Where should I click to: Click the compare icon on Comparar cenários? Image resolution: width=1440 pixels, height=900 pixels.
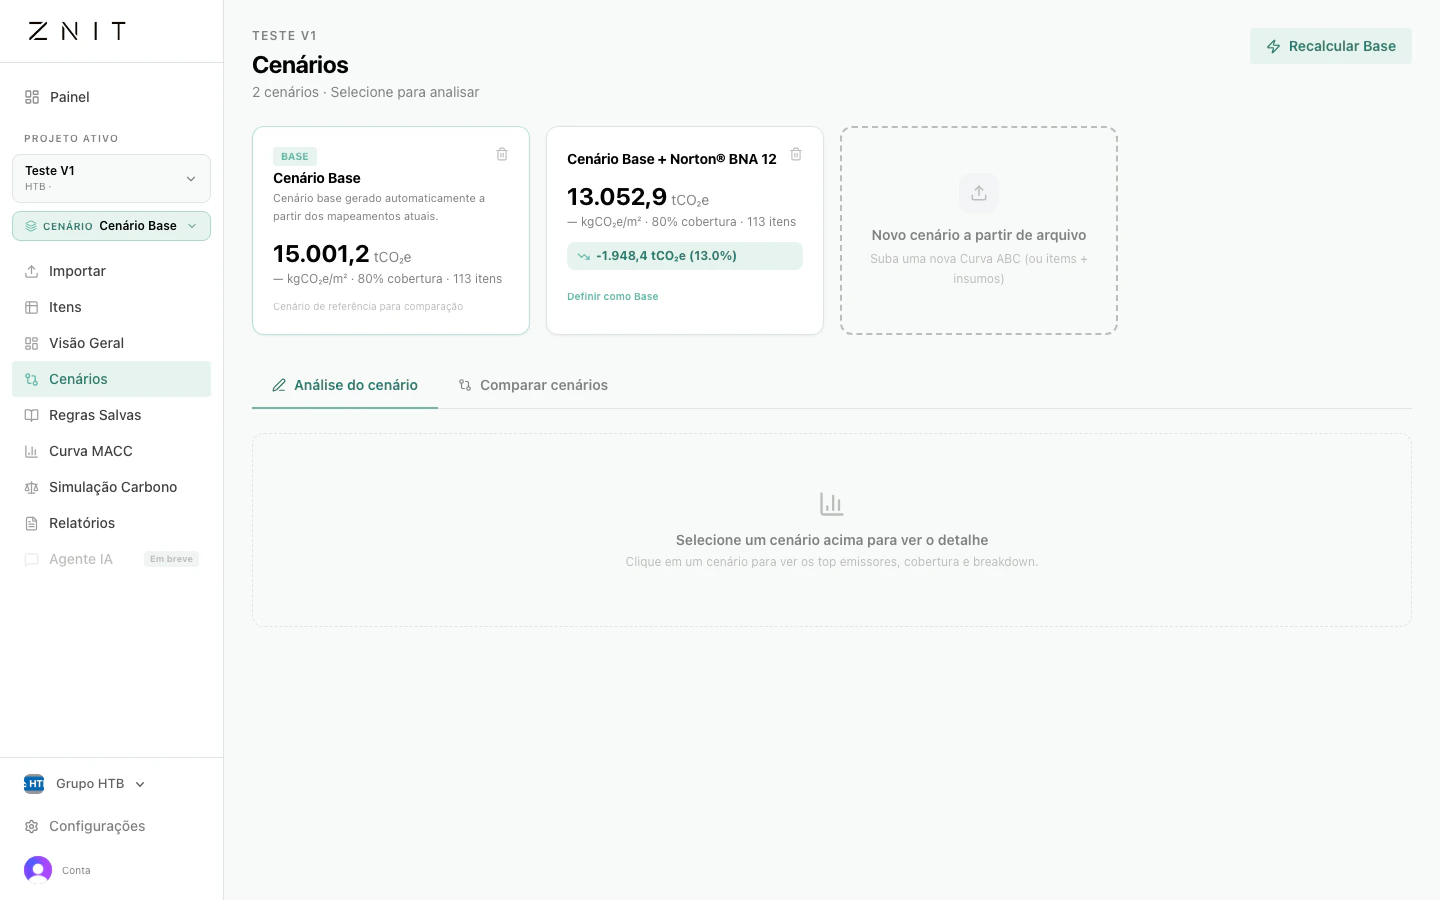pos(465,385)
